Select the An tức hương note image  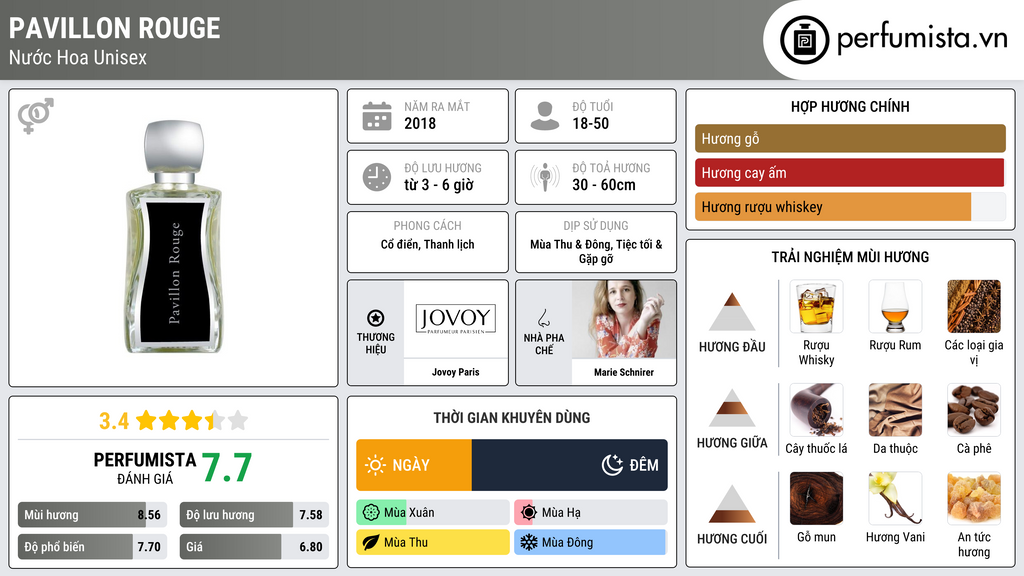[x=974, y=499]
